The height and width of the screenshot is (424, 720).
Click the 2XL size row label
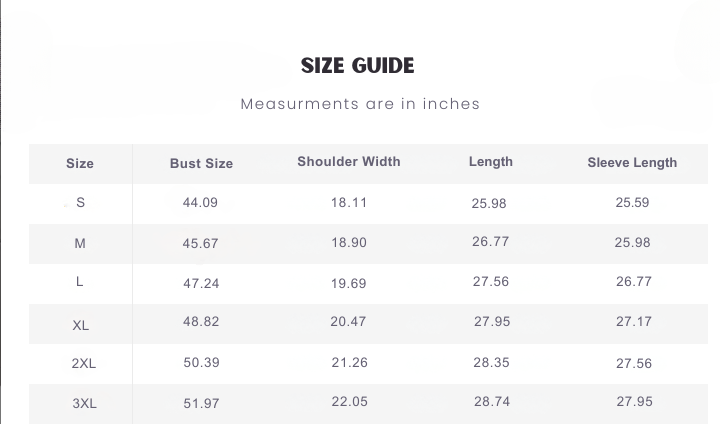(84, 364)
